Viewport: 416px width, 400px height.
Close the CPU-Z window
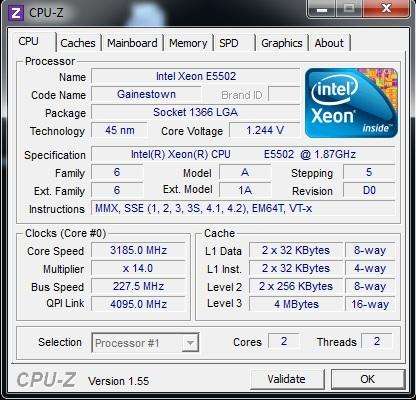[x=386, y=8]
